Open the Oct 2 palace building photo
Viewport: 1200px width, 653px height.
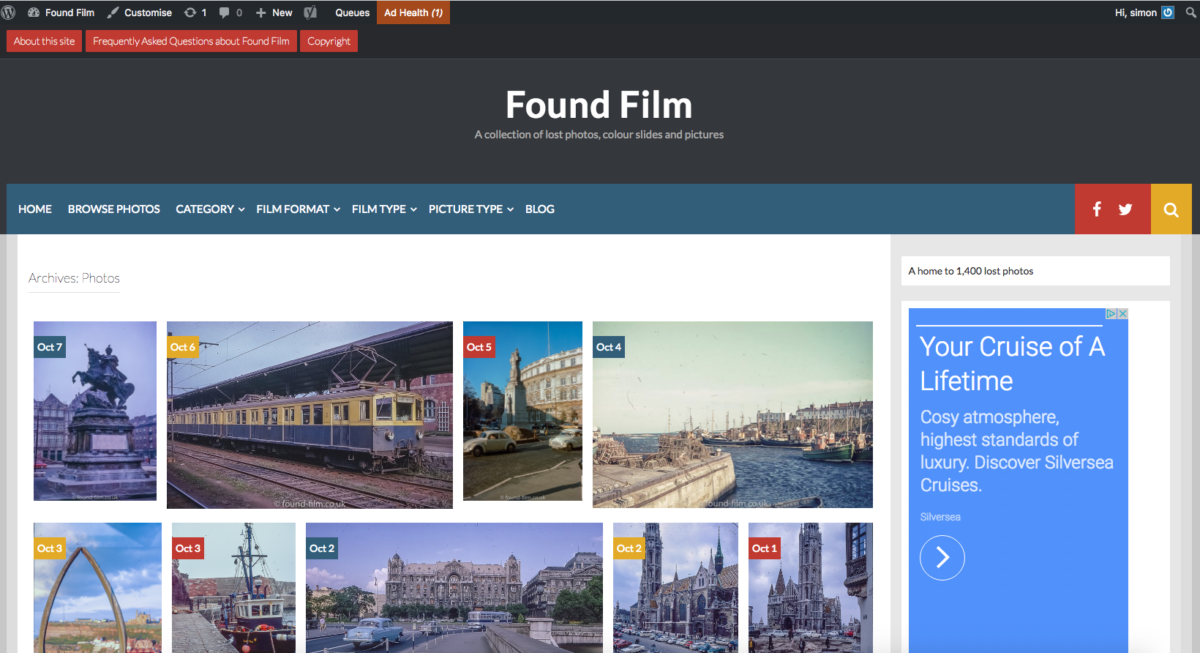(x=454, y=588)
